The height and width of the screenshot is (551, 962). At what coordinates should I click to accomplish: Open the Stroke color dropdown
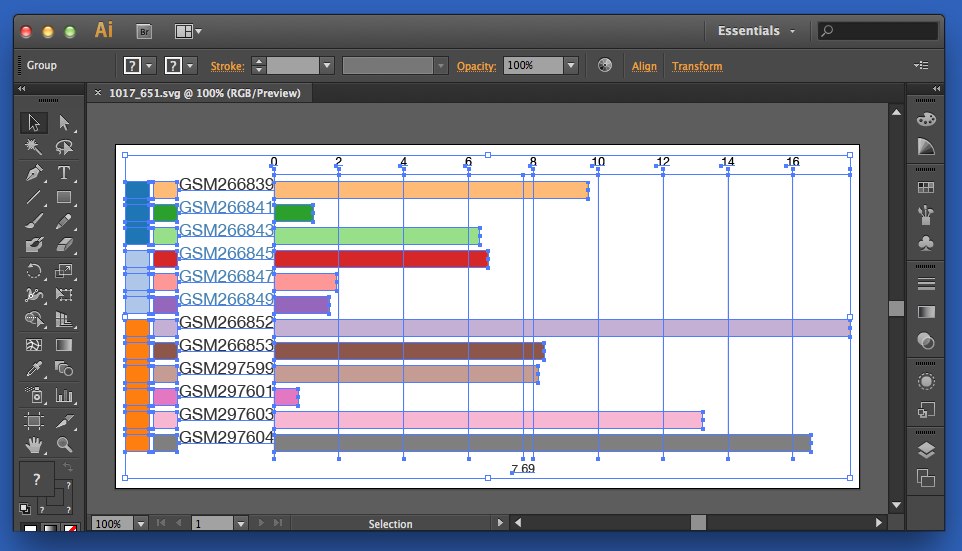point(190,65)
